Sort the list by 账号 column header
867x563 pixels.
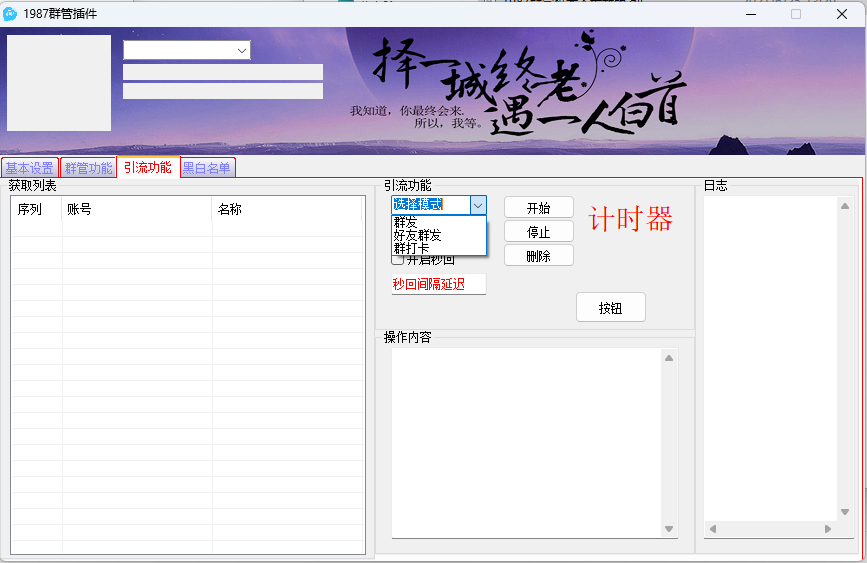[x=137, y=209]
